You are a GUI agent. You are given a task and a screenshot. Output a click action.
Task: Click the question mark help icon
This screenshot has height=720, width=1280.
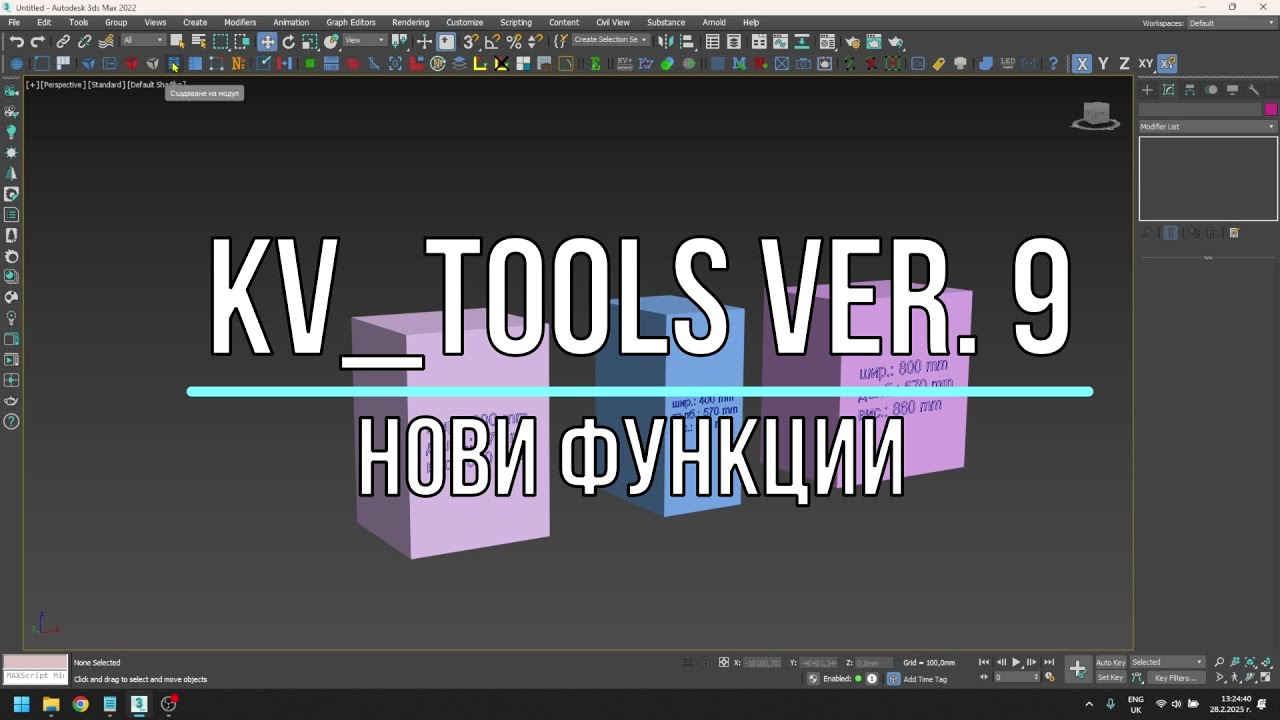[x=1053, y=63]
